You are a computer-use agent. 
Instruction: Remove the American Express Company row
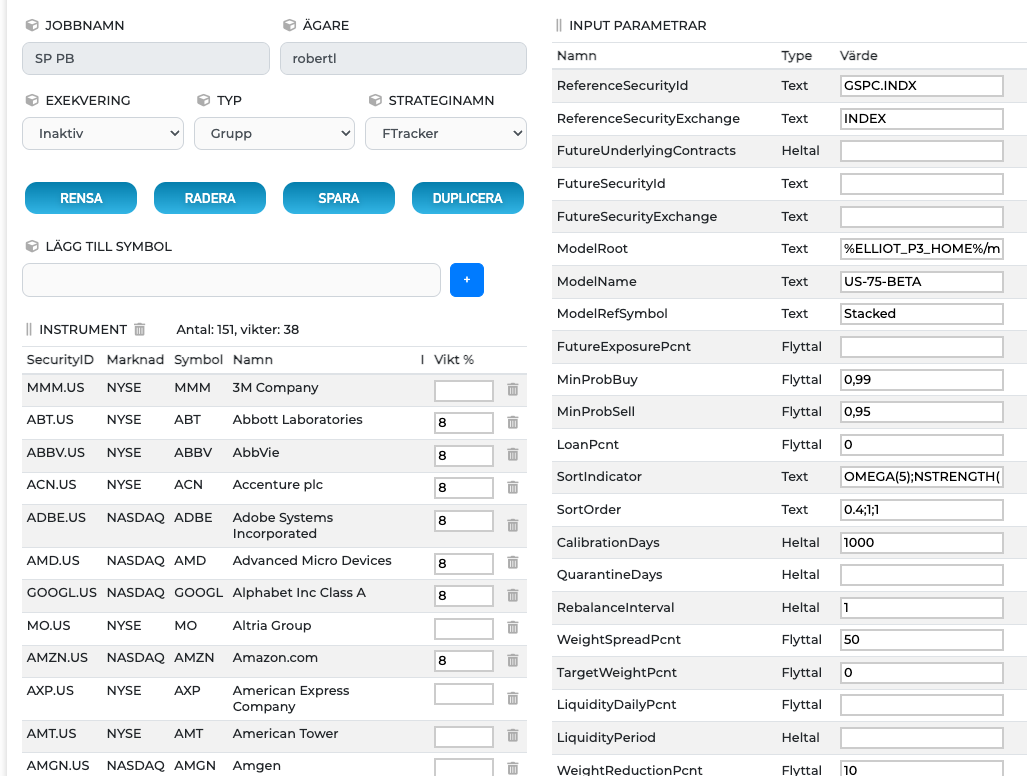513,697
